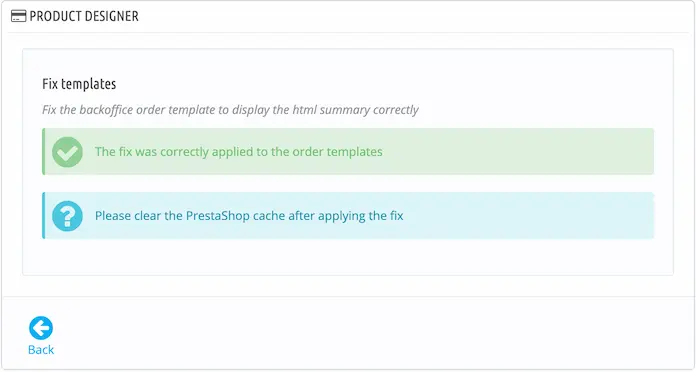Click the Fix templates heading
This screenshot has height=372, width=696.
(79, 84)
